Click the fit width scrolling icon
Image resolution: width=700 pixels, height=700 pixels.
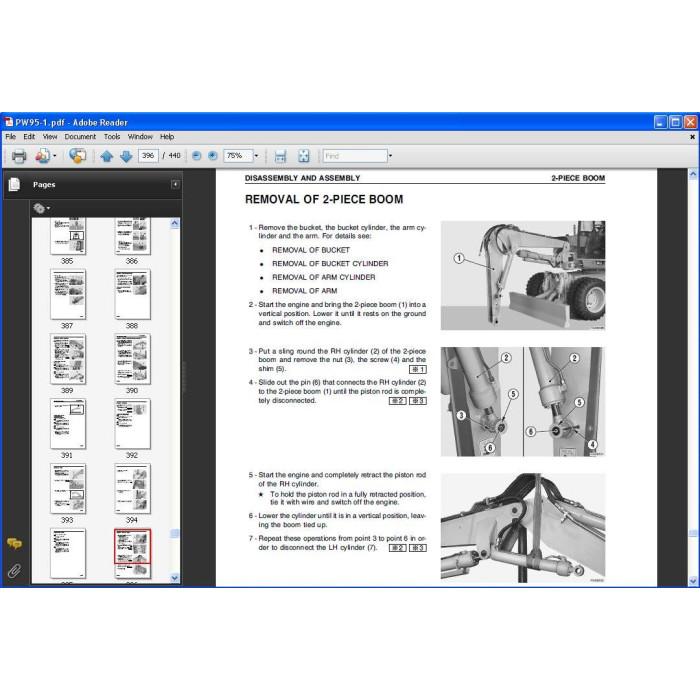tap(280, 156)
